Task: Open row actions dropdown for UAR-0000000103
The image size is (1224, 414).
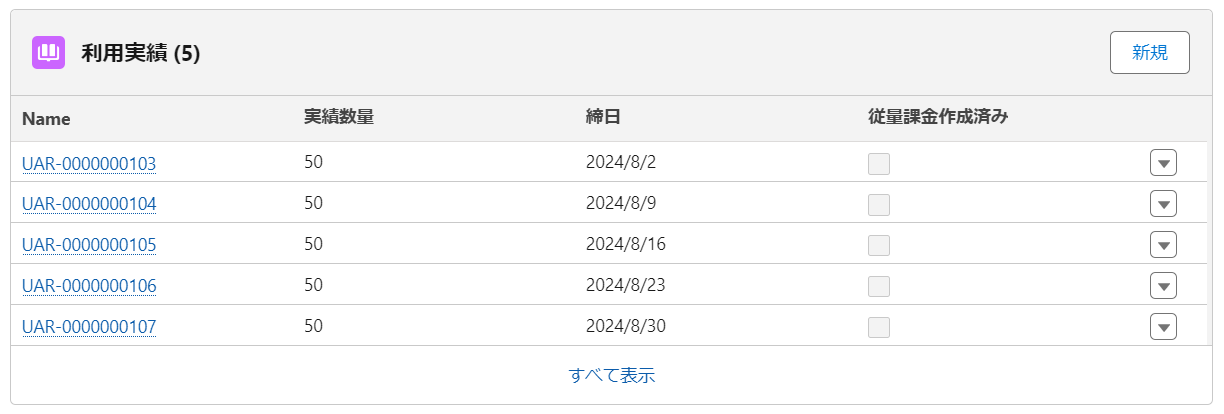Action: click(x=1163, y=163)
